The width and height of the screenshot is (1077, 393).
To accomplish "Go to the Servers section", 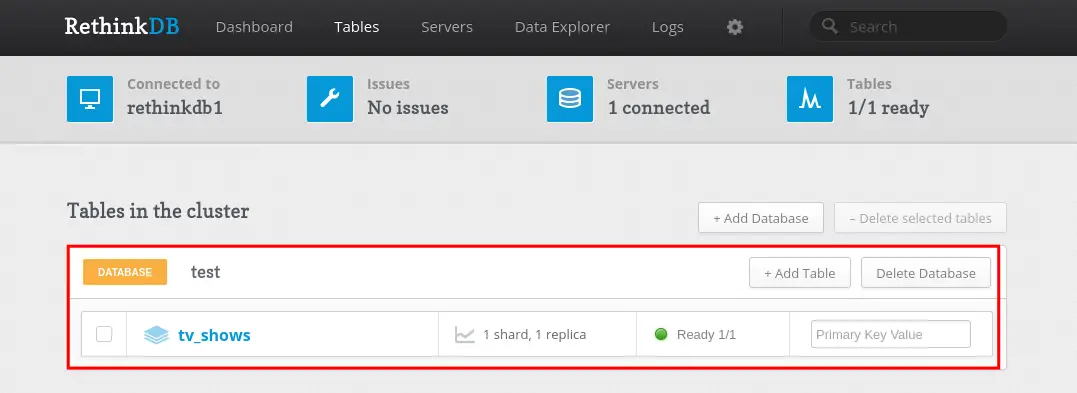I will point(447,27).
